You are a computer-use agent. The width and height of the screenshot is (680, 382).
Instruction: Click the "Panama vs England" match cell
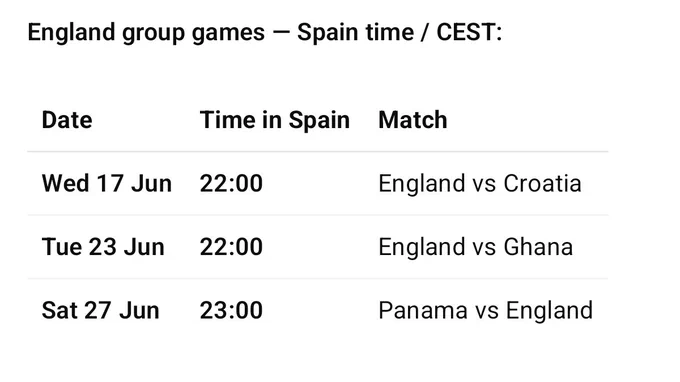(x=486, y=311)
